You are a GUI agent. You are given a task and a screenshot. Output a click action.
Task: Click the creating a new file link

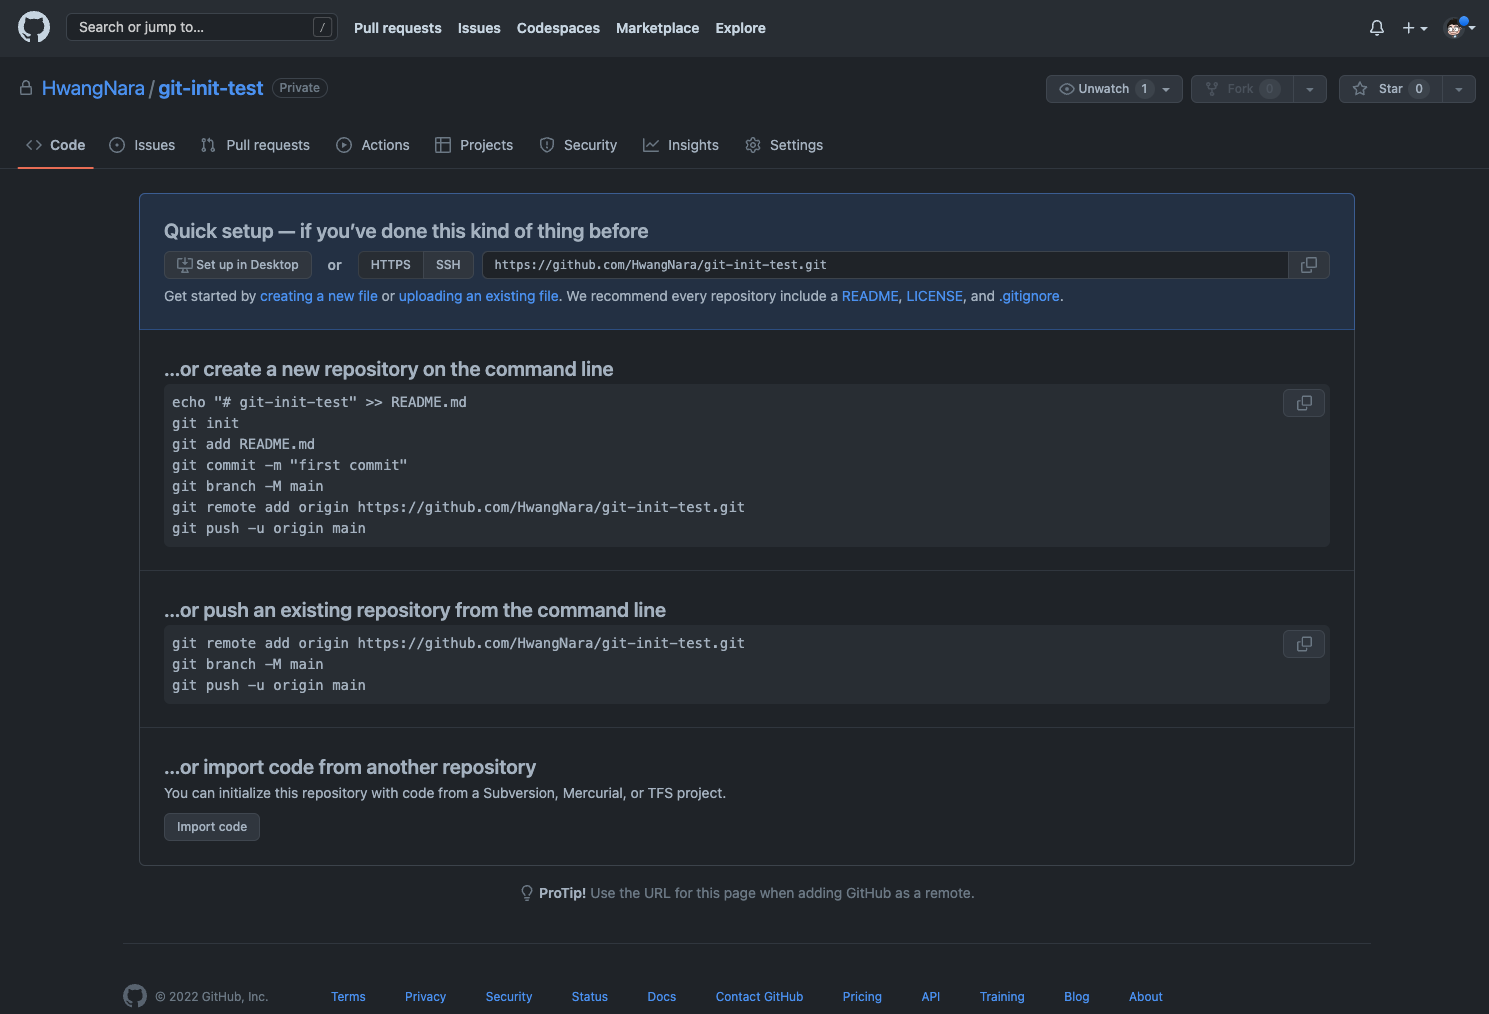(319, 296)
